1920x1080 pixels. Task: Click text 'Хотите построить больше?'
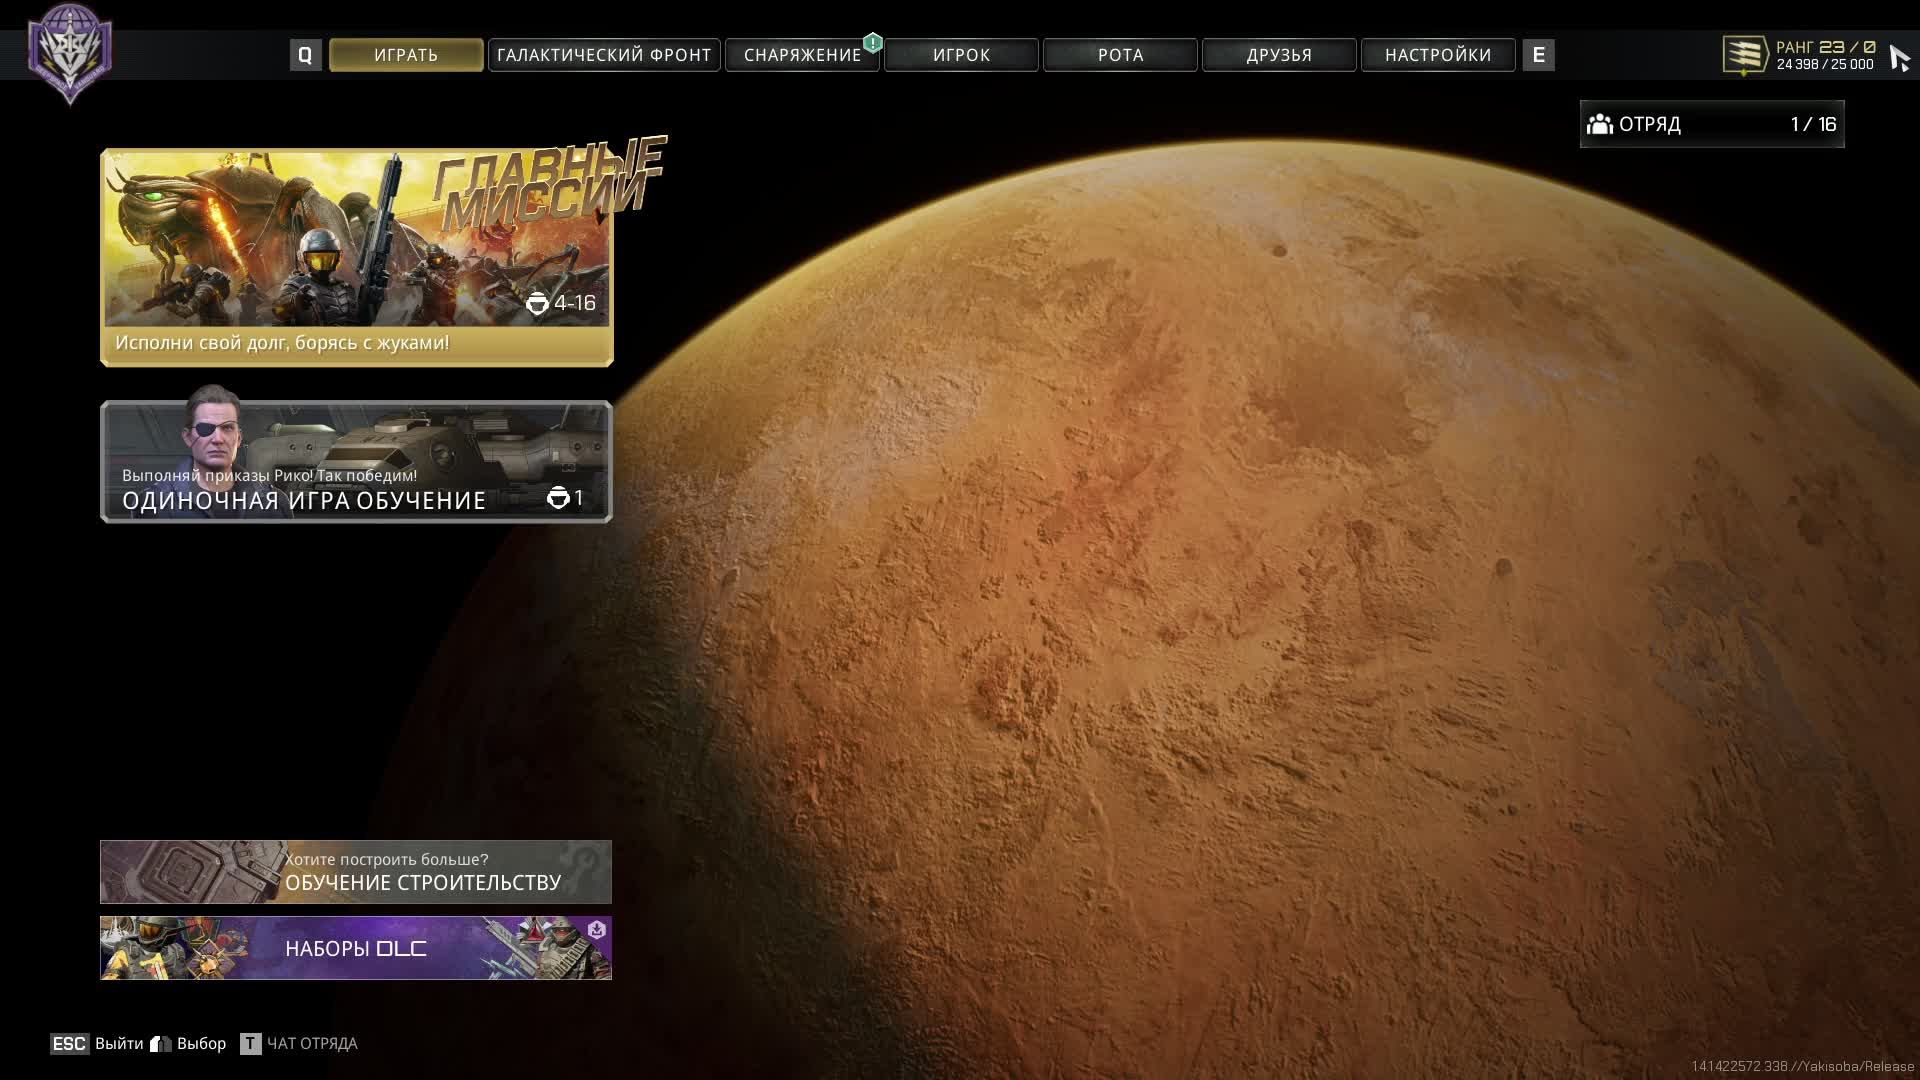tap(386, 859)
